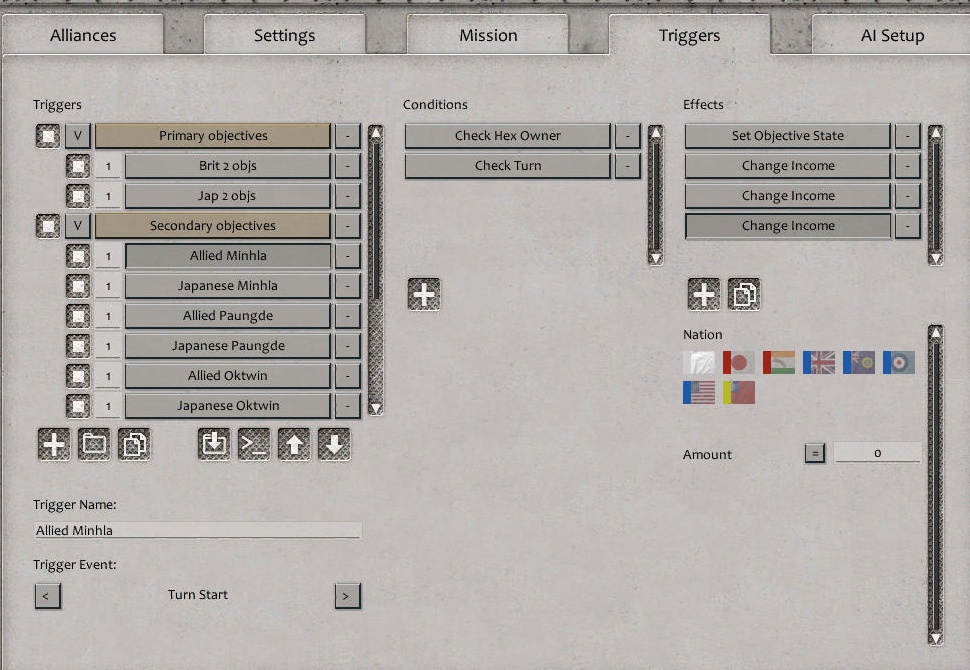Toggle checkbox for Allied Minhla

tap(78, 256)
